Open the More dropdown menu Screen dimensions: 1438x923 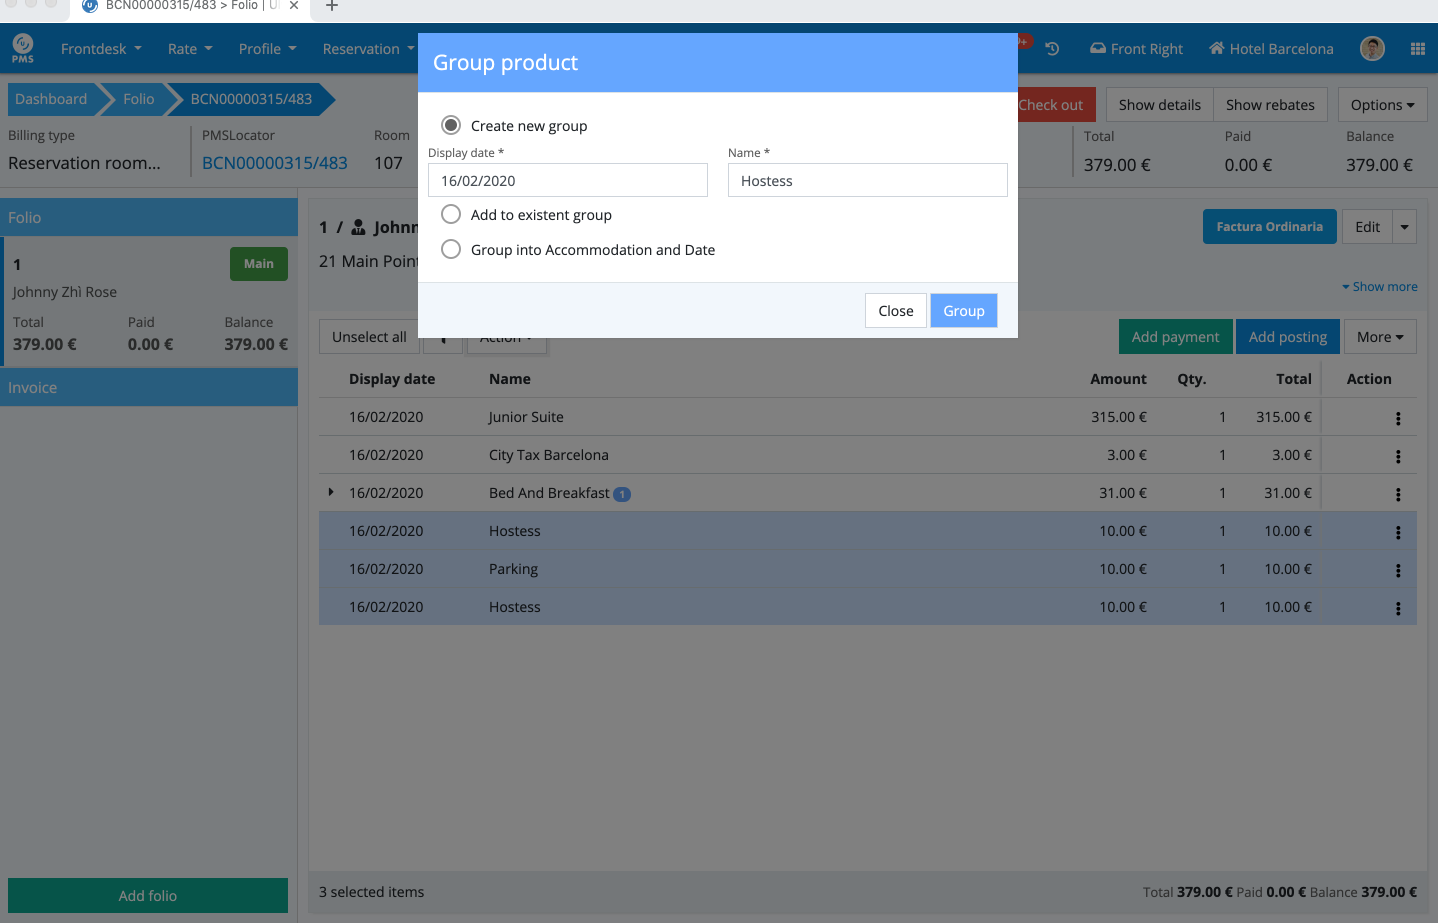click(x=1379, y=337)
